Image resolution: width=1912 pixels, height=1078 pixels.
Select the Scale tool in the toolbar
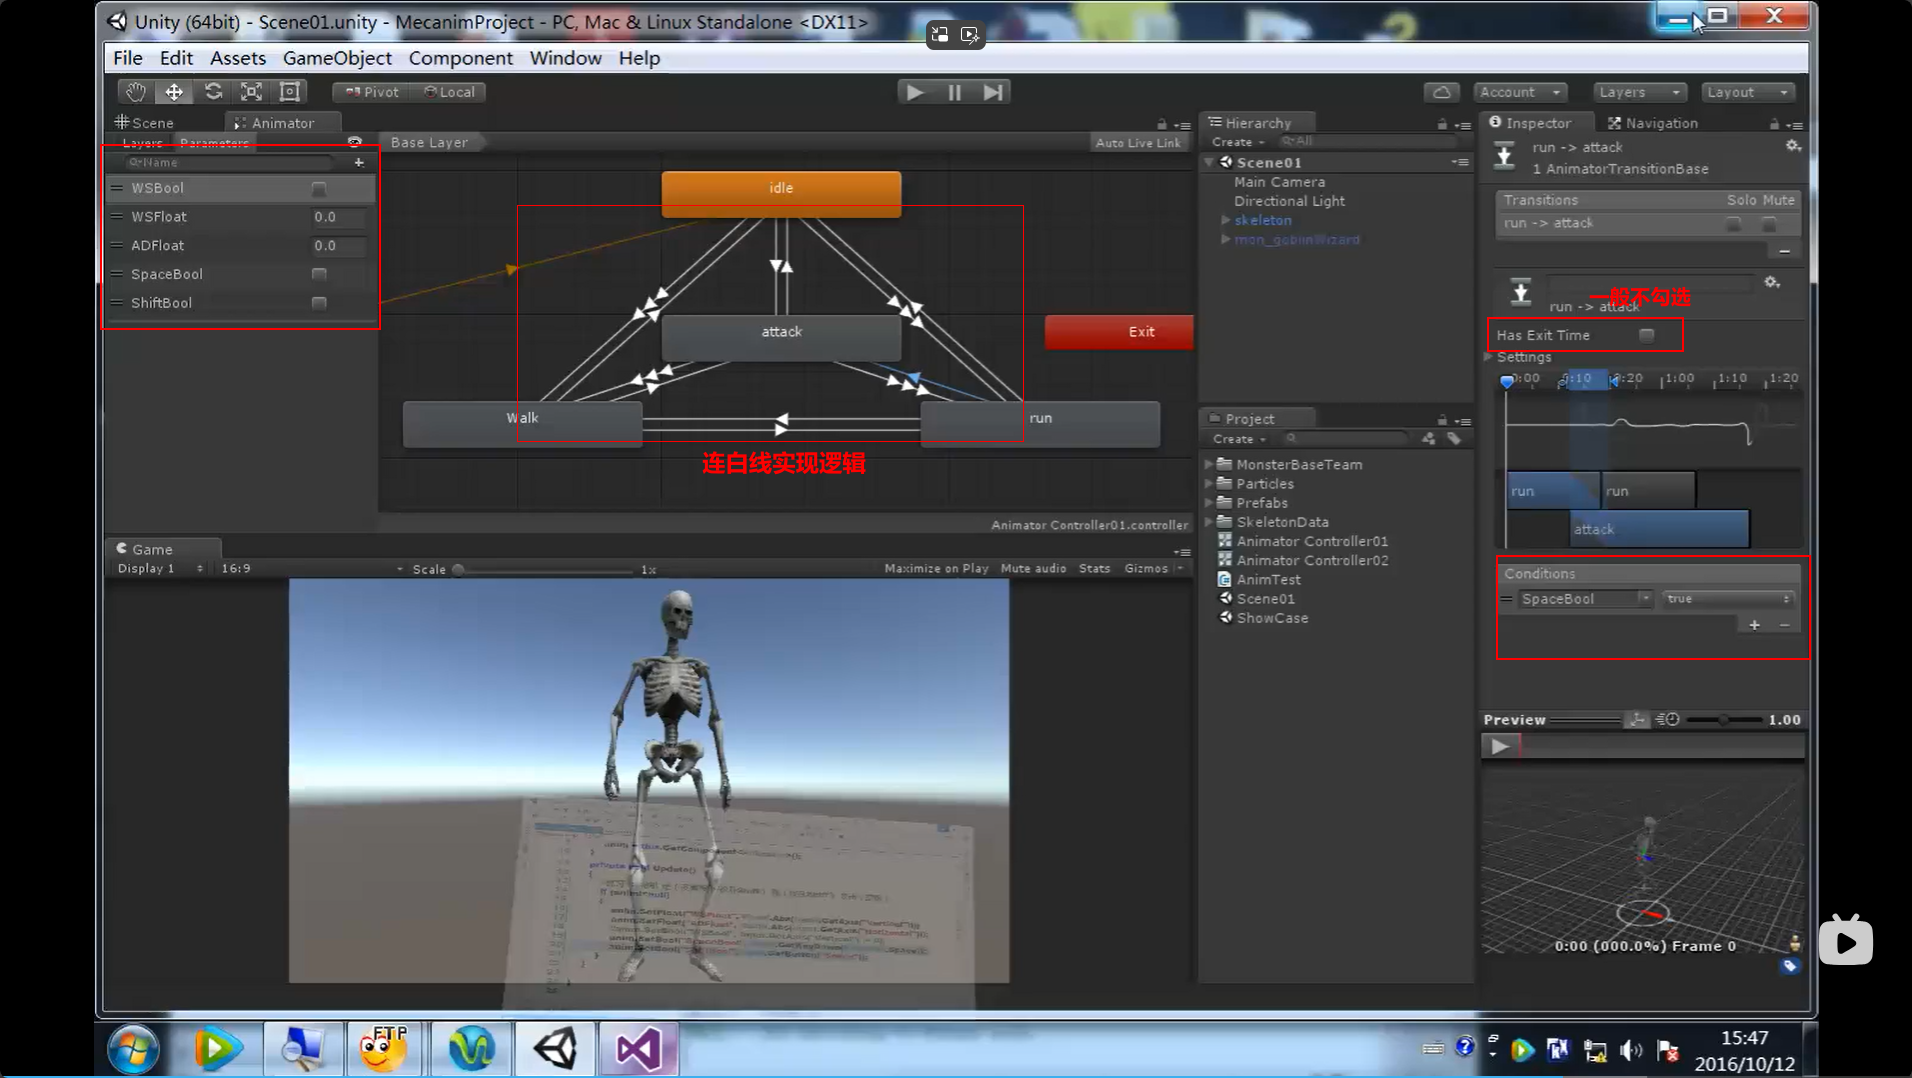coord(251,92)
